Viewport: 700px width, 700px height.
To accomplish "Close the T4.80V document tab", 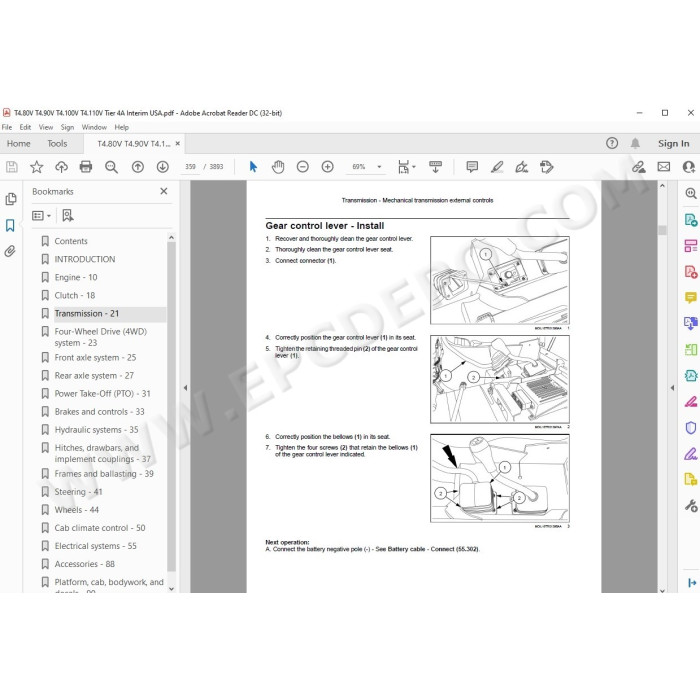I will 178,143.
